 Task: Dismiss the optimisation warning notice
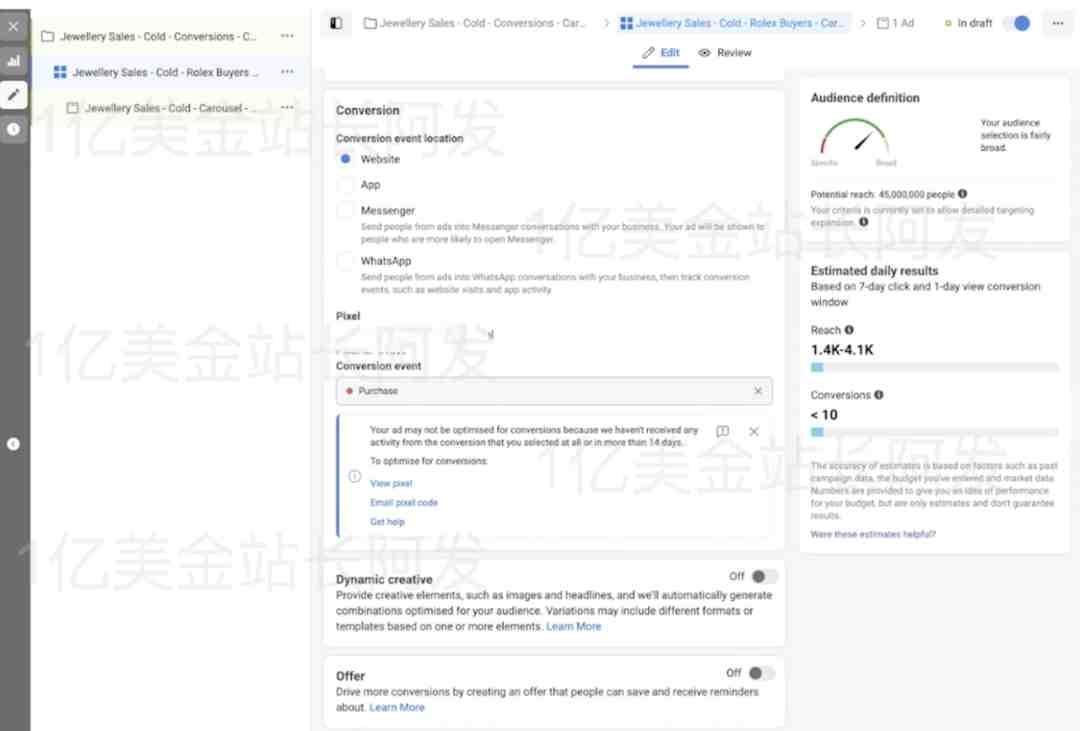click(754, 431)
